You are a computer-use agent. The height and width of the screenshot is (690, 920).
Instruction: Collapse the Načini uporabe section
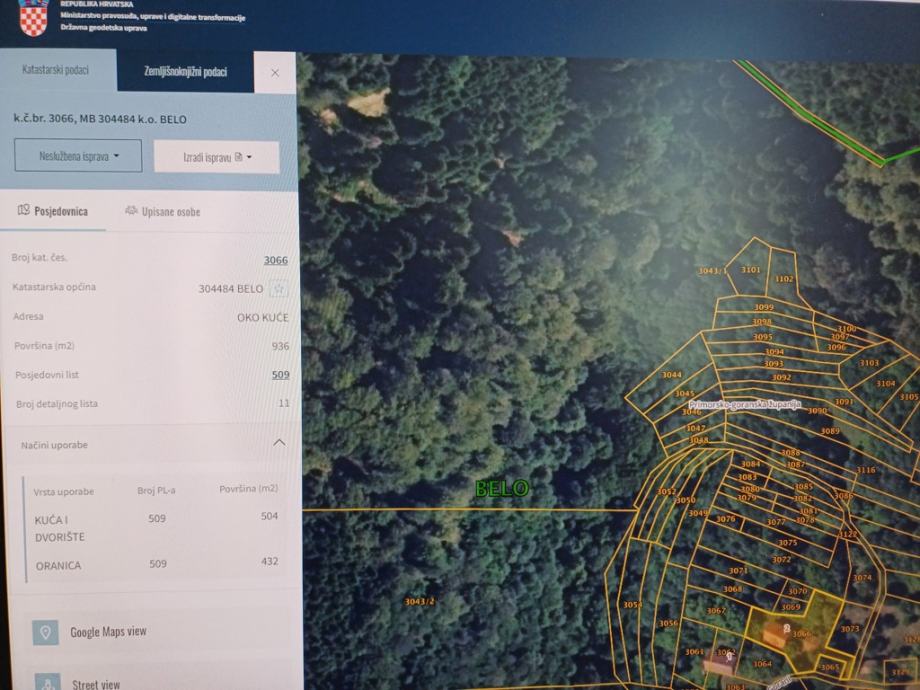pos(279,443)
